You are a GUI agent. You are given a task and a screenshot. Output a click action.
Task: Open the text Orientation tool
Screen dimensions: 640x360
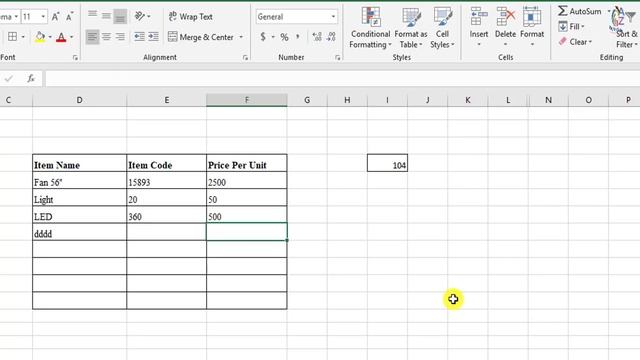(x=140, y=16)
